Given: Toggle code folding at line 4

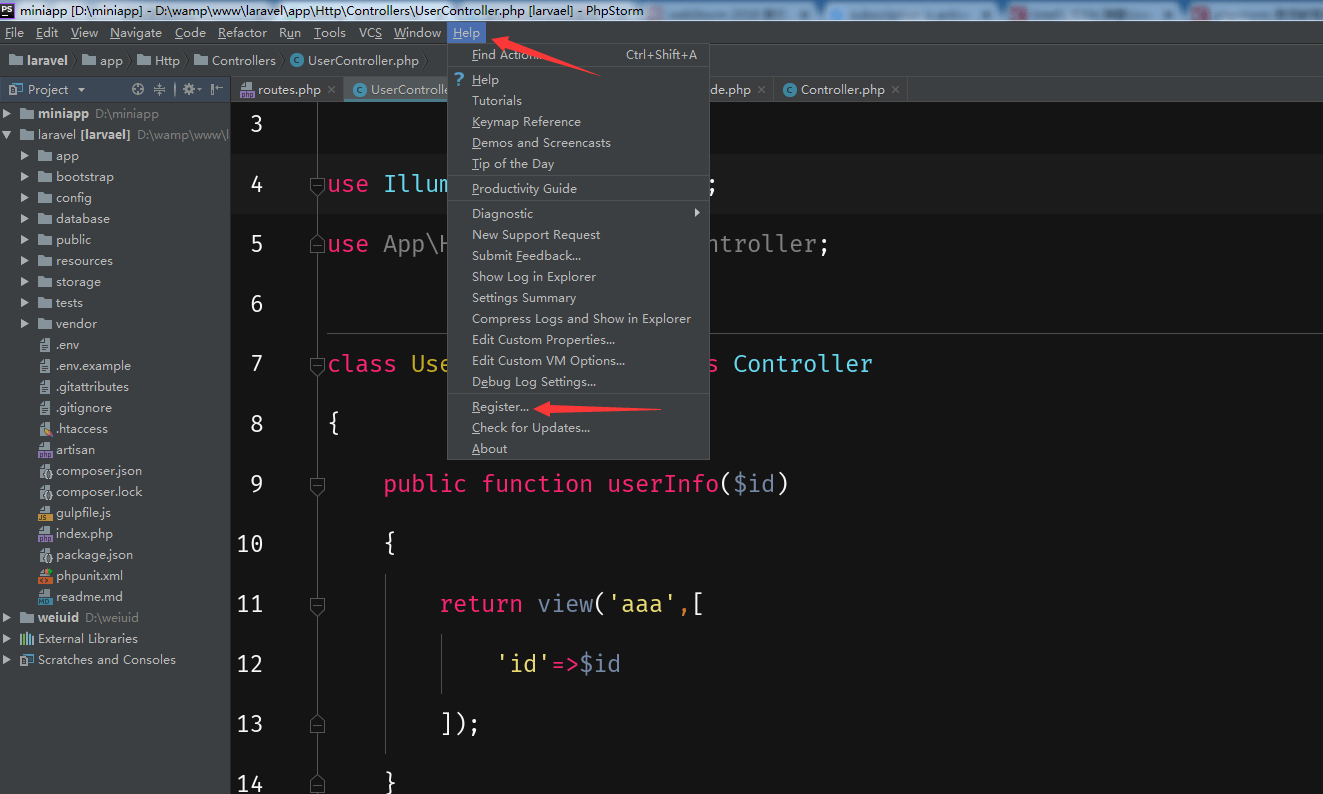Looking at the screenshot, I should pos(317,185).
